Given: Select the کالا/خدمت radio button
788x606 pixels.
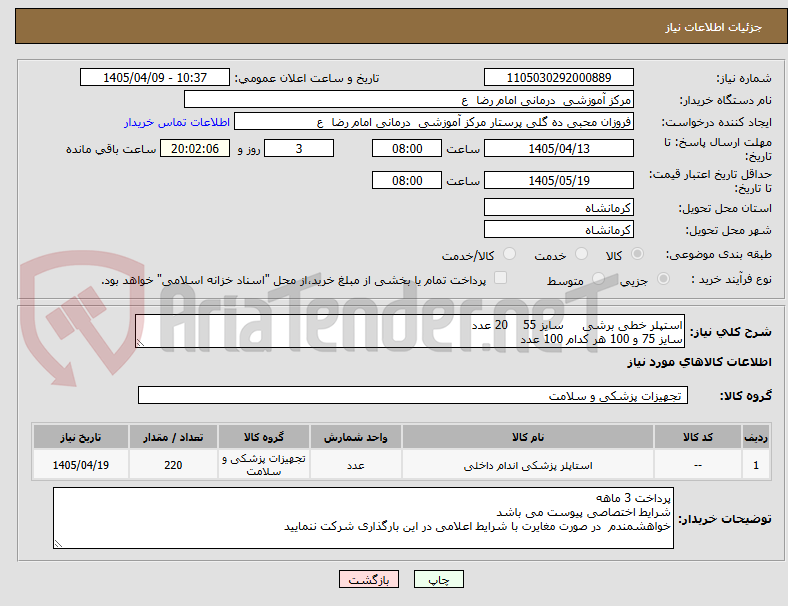Looking at the screenshot, I should click(510, 254).
